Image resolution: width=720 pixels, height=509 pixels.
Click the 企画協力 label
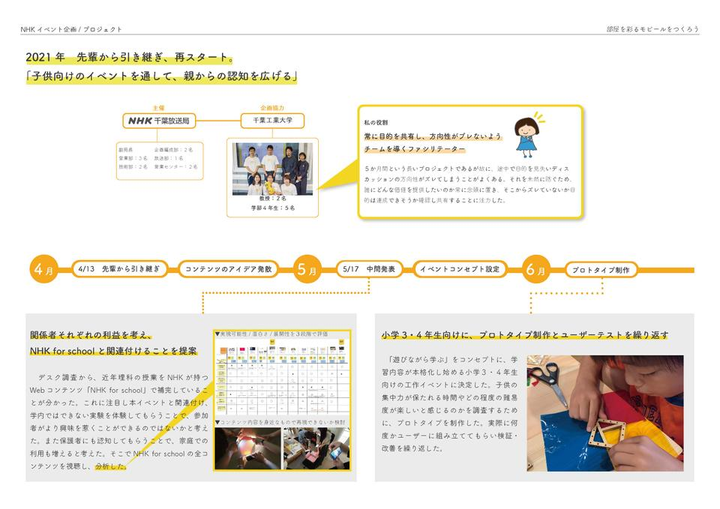coord(272,108)
